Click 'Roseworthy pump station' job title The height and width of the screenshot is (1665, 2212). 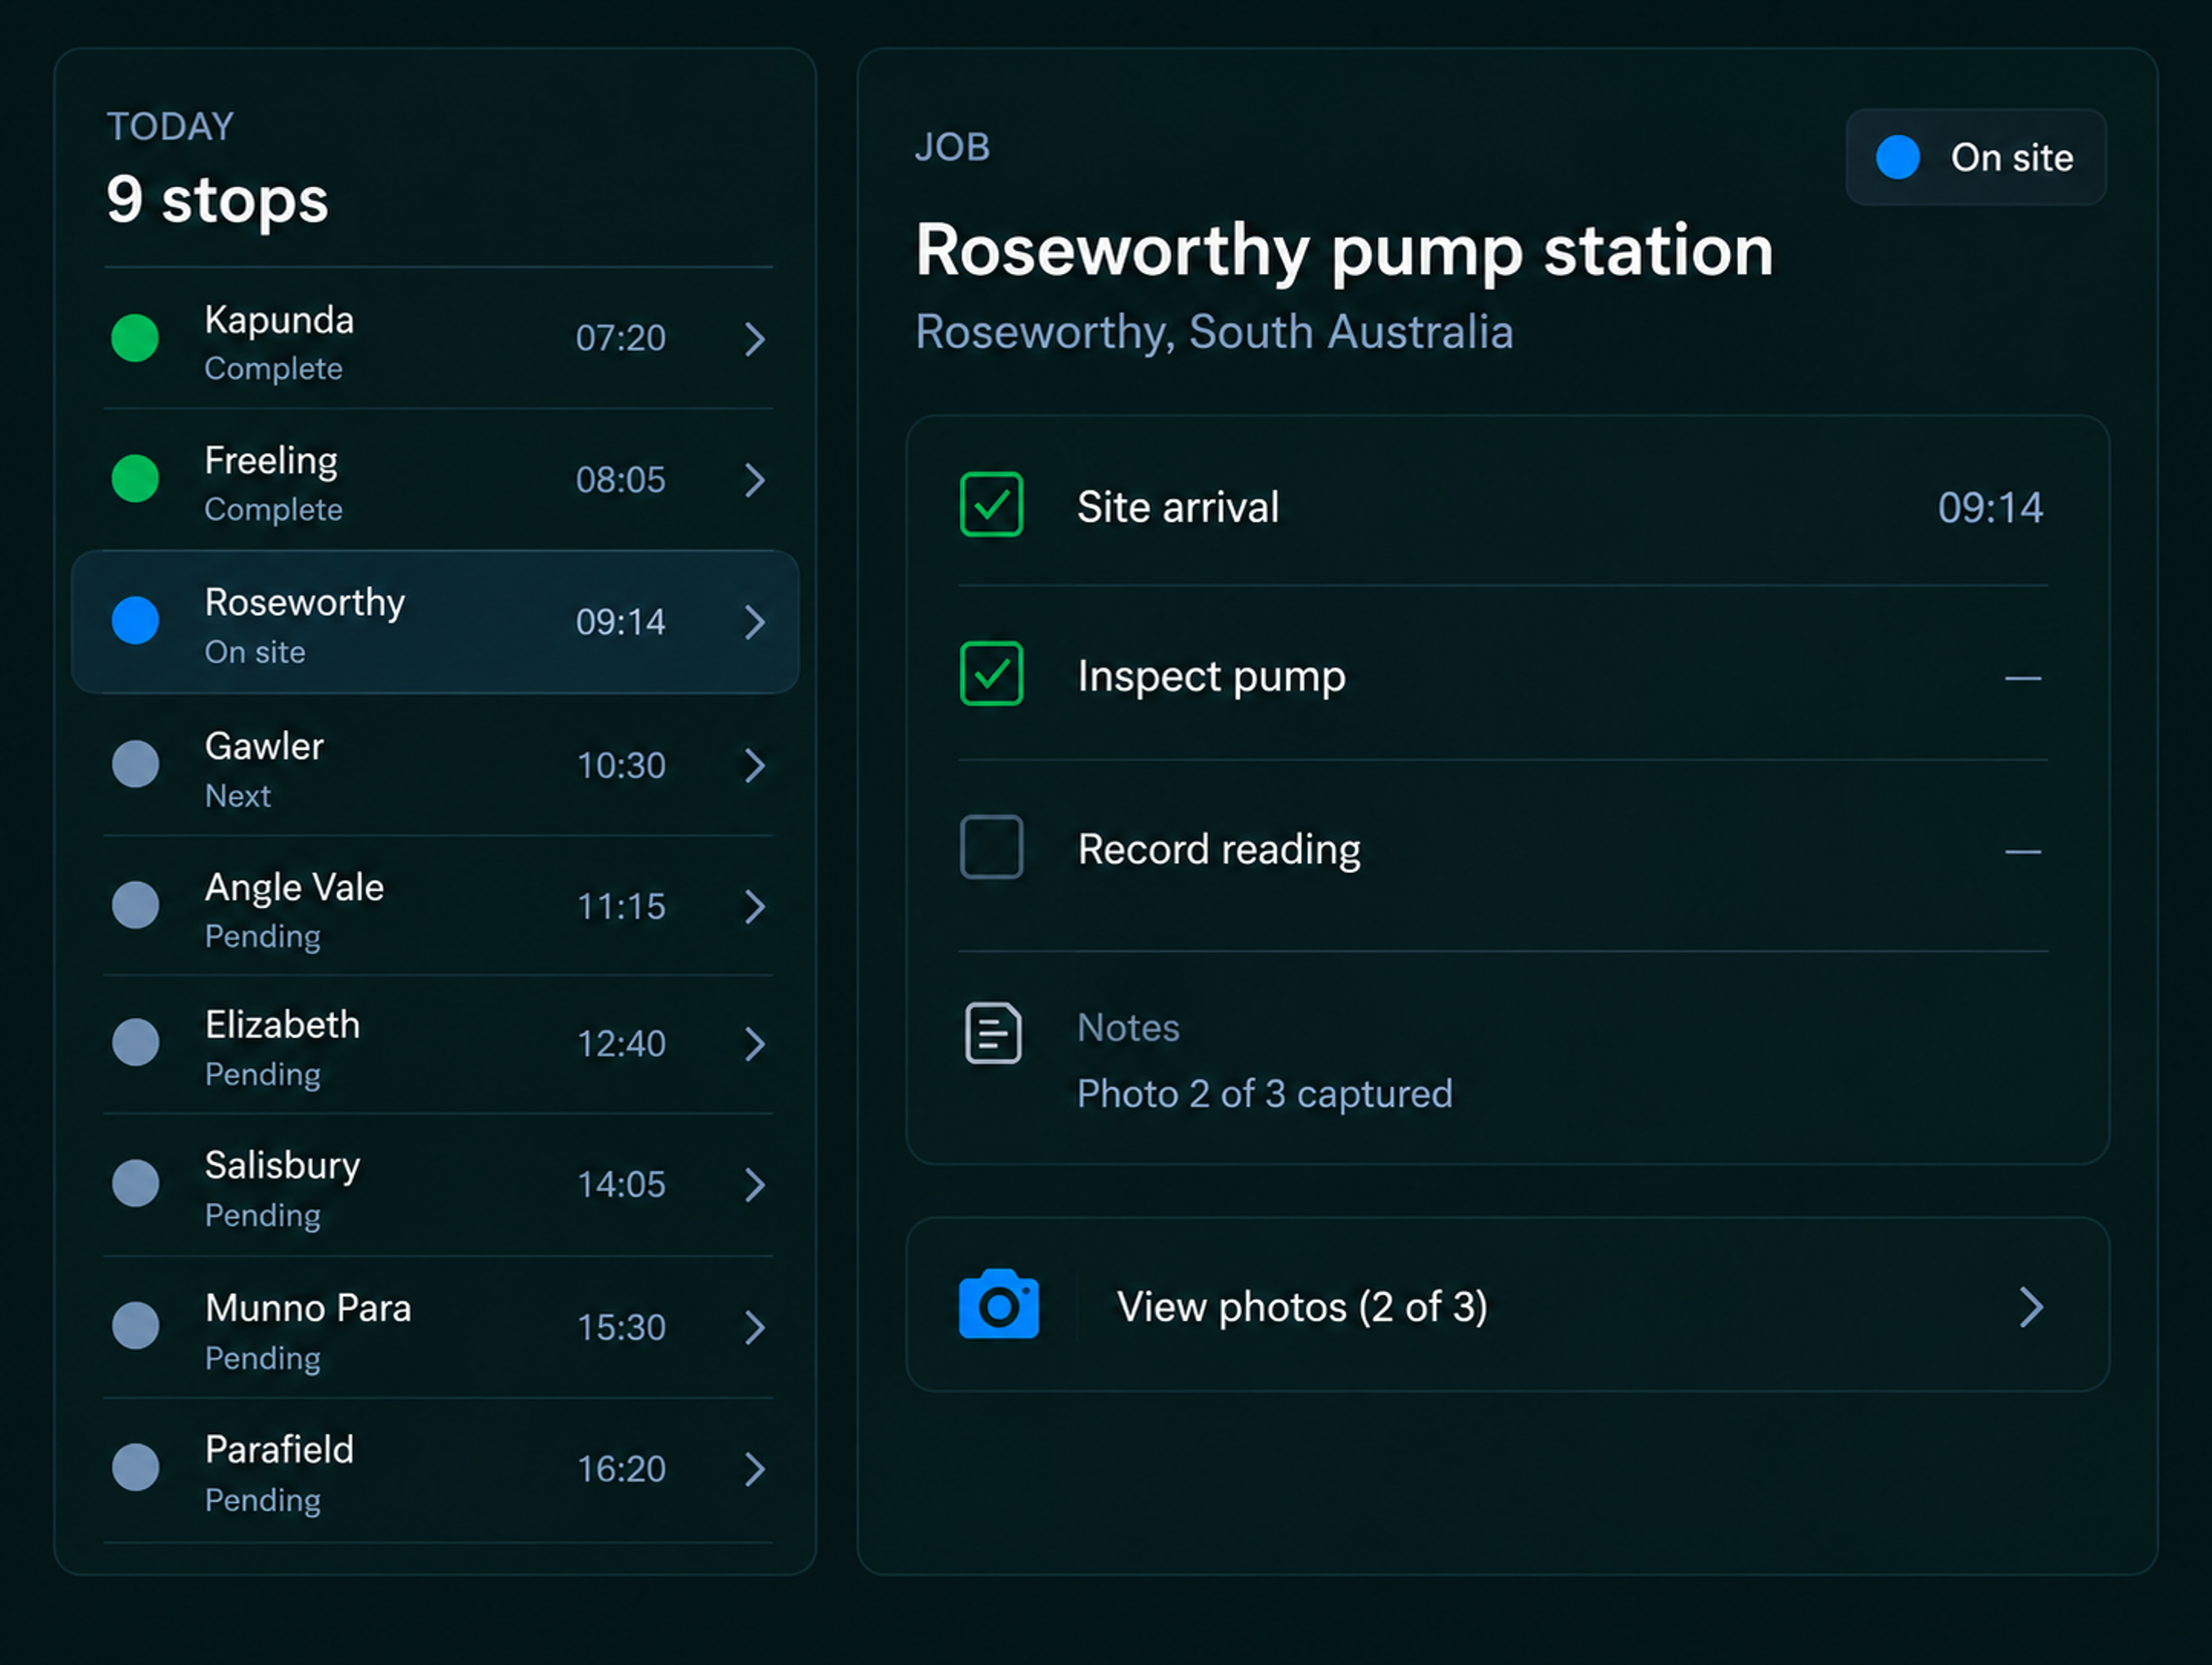1344,251
